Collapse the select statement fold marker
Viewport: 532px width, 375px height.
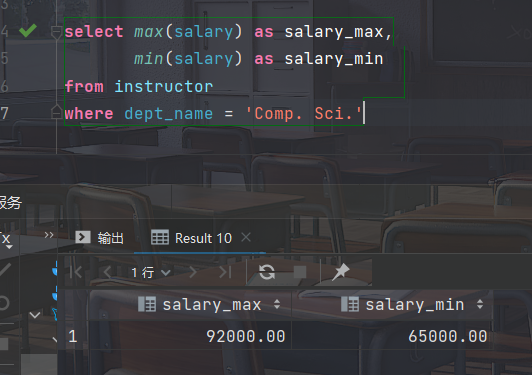tap(56, 32)
